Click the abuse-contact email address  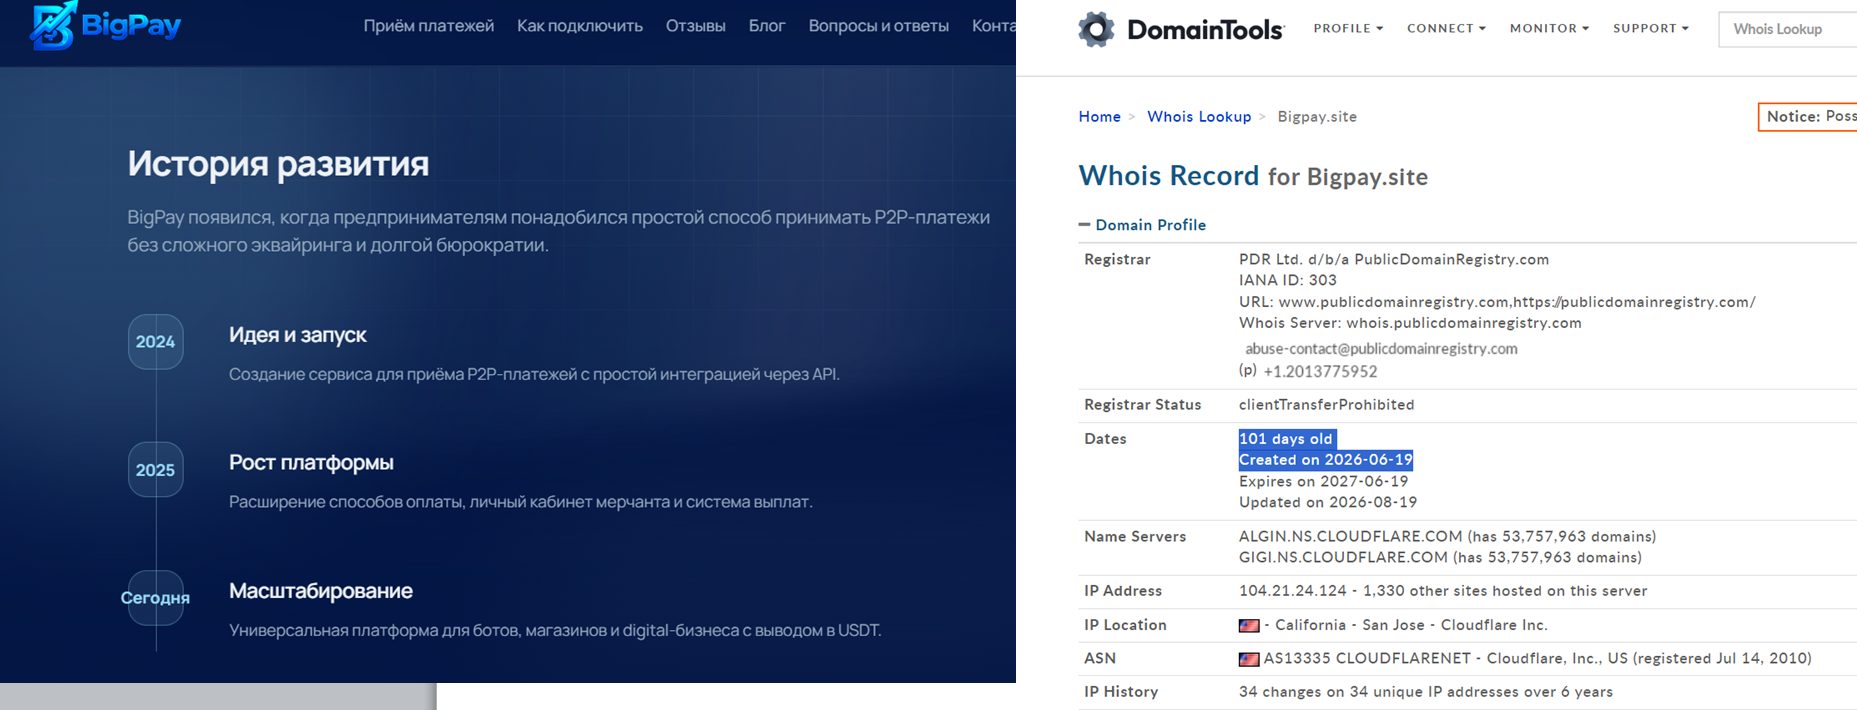click(1381, 349)
